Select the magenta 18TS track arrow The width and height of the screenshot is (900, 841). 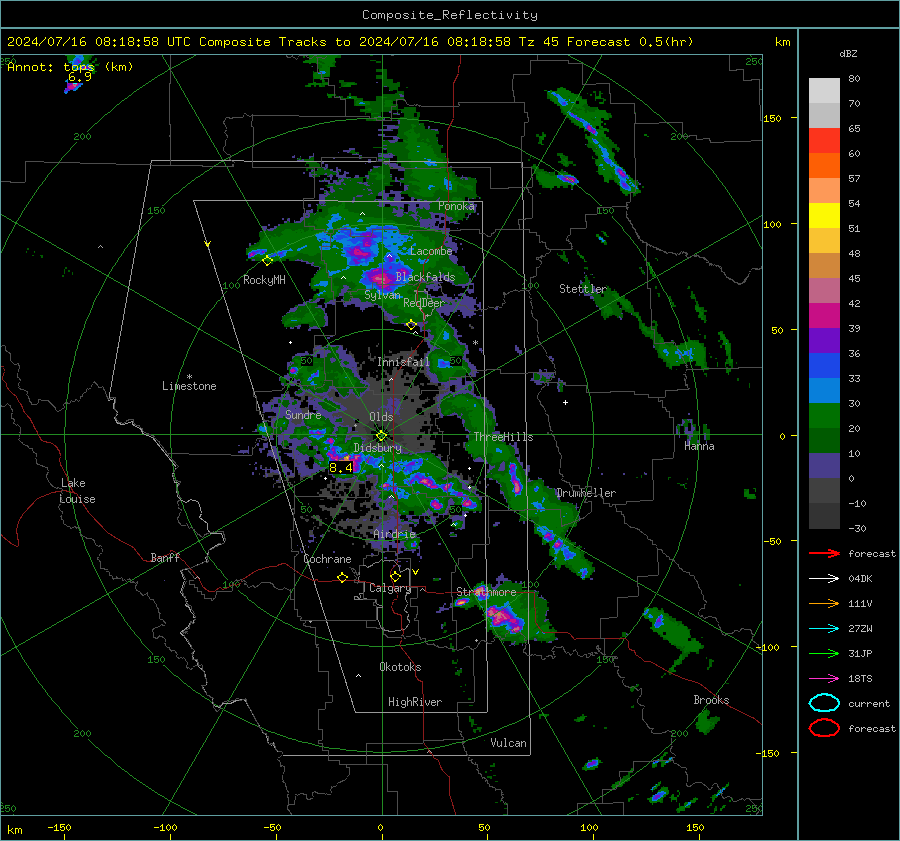[824, 679]
